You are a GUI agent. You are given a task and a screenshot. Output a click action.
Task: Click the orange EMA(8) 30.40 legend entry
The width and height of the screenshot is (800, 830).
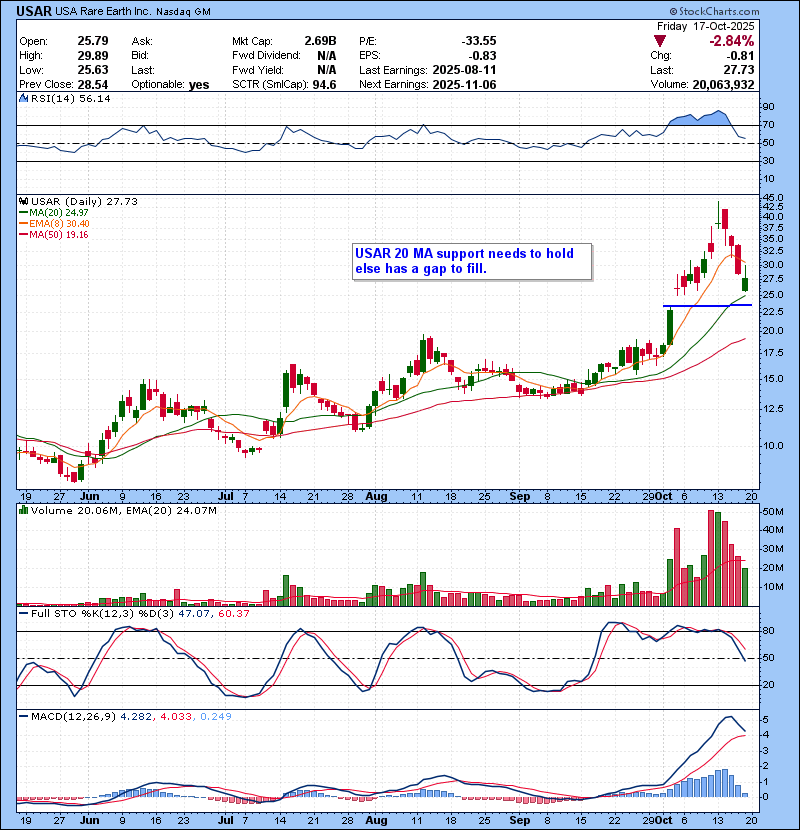tap(55, 224)
